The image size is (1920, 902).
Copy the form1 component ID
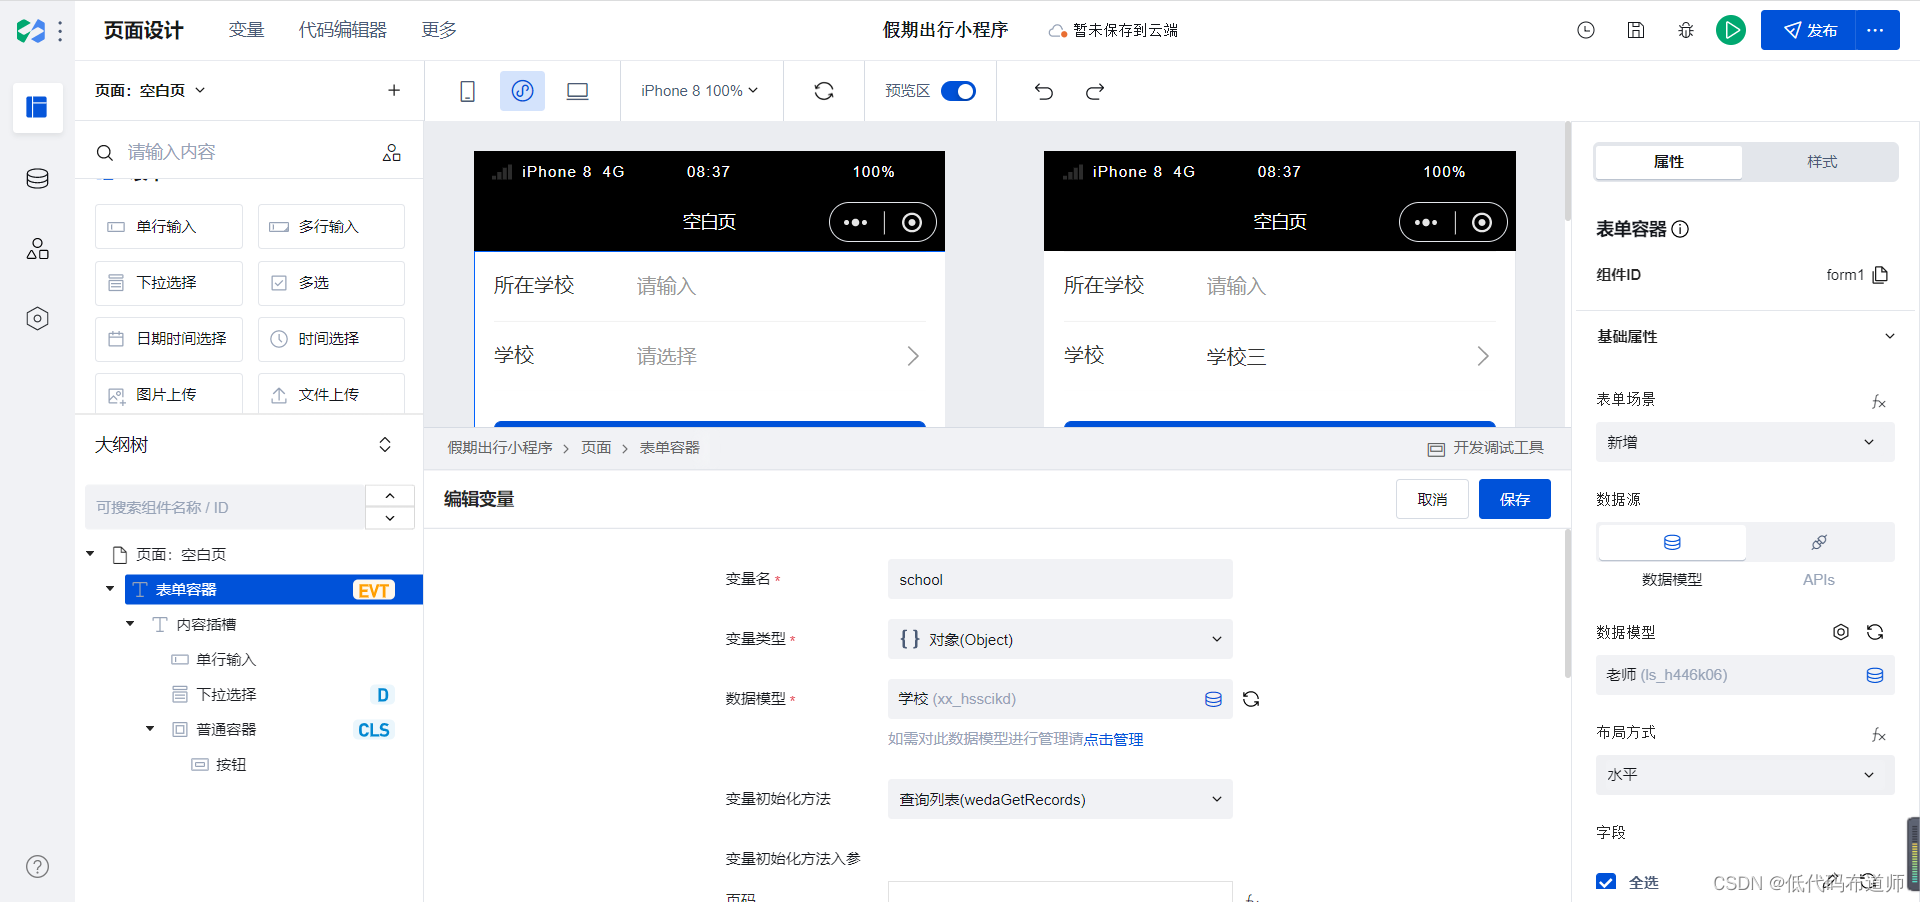[1880, 275]
